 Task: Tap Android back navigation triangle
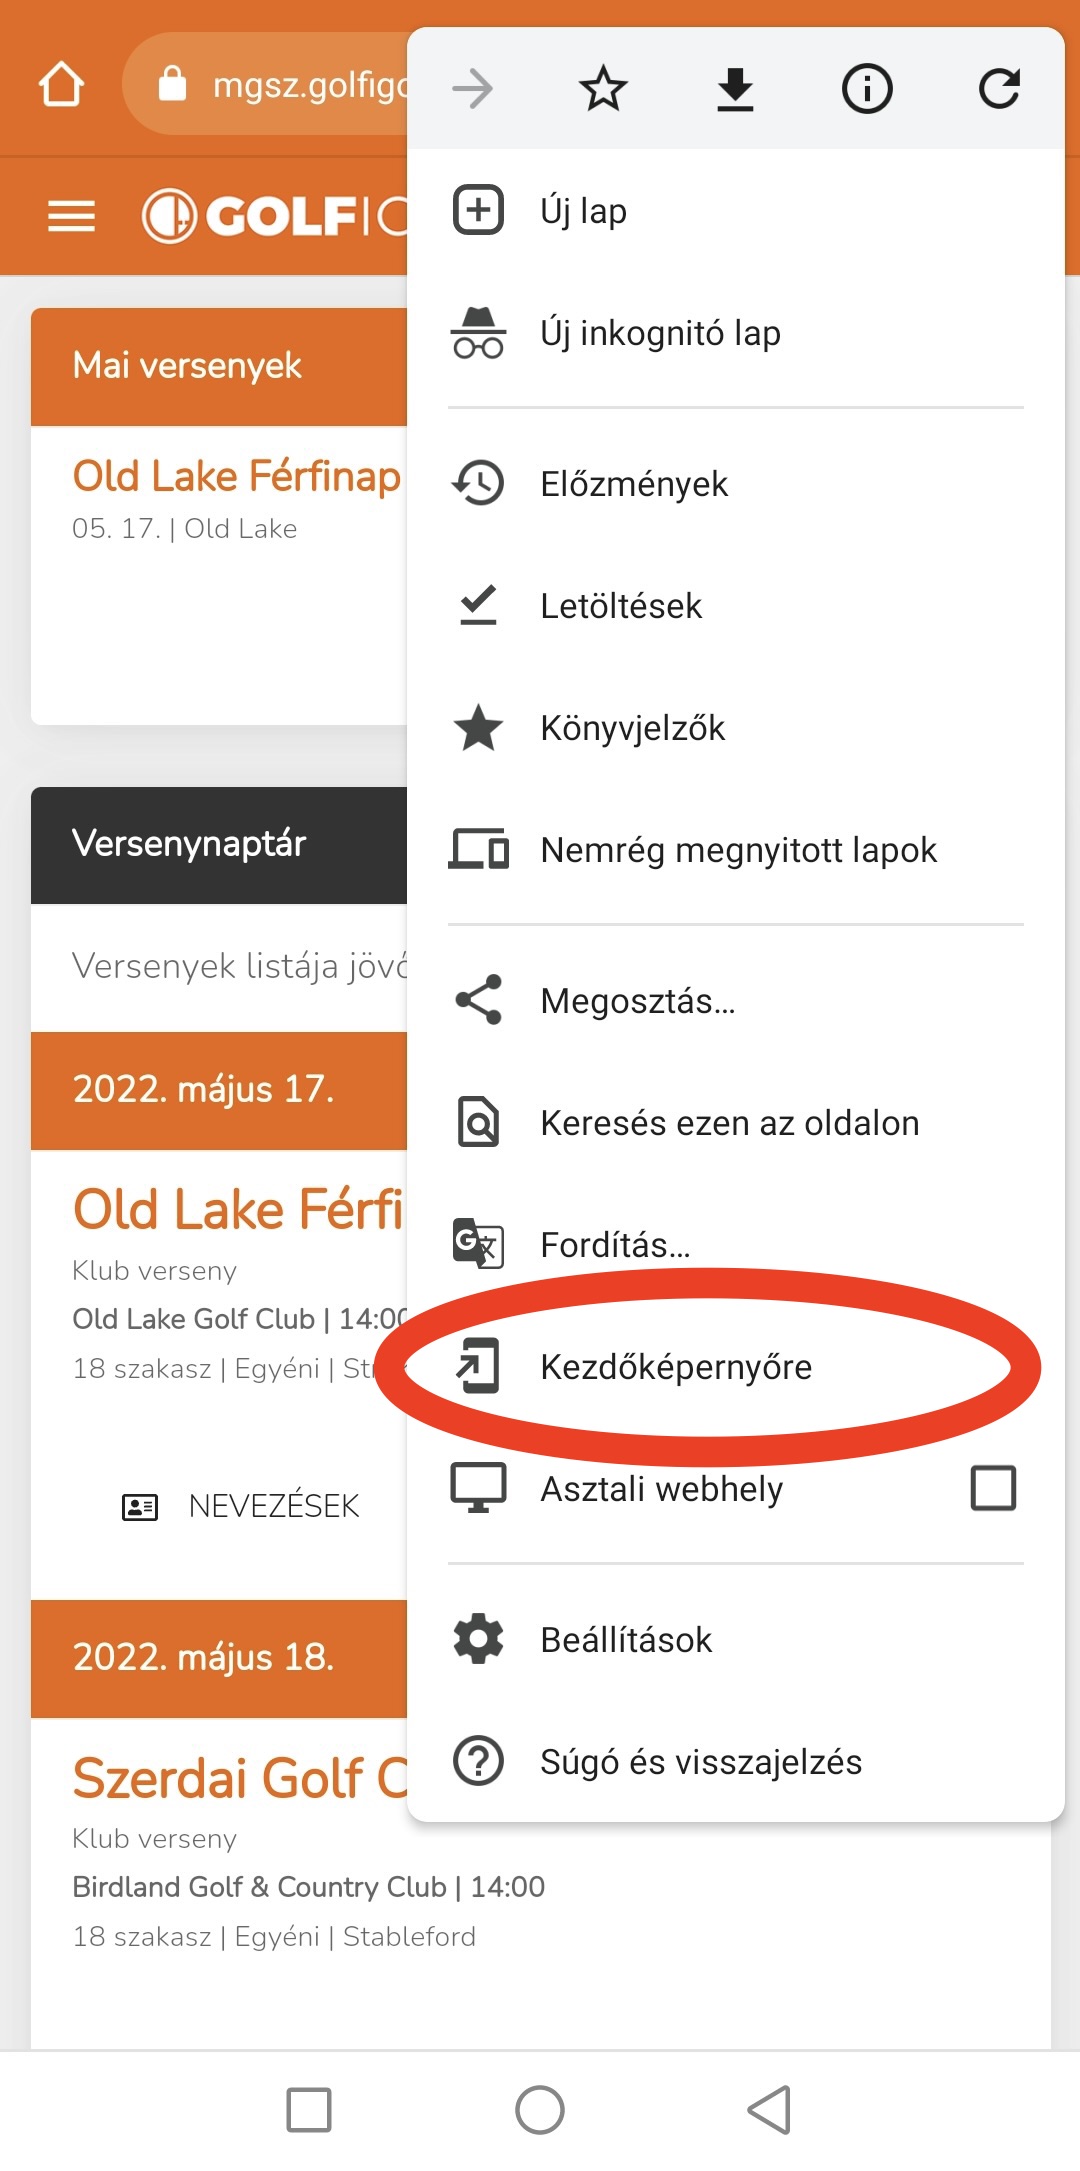click(x=769, y=2110)
